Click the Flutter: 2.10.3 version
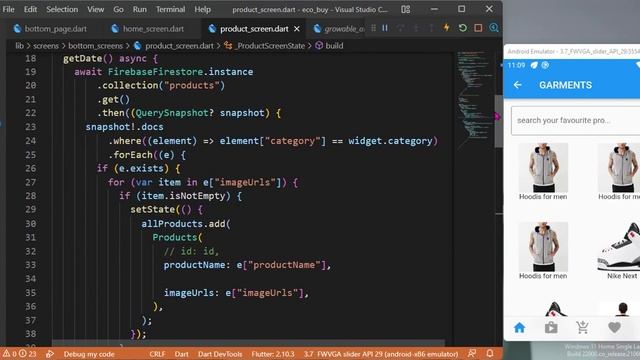The image size is (640, 360). pos(273,354)
